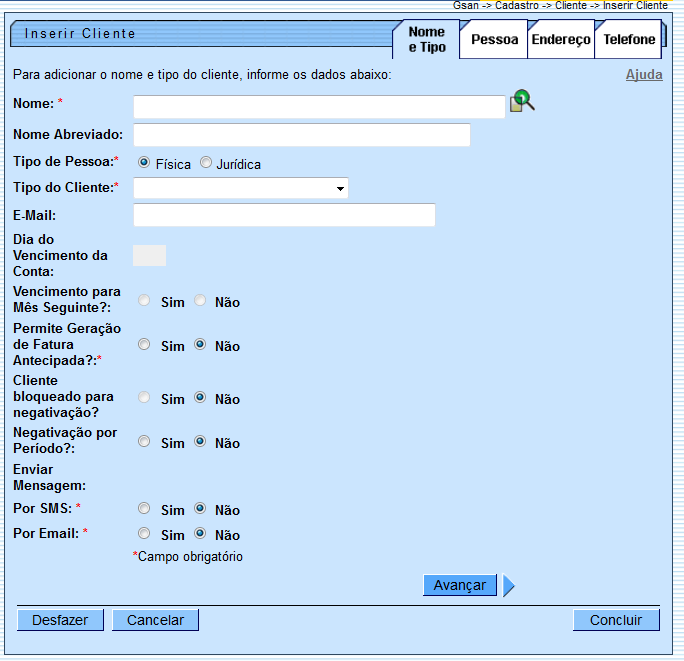Enable Sim for Por SMS
This screenshot has width=684, height=661.
point(144,508)
